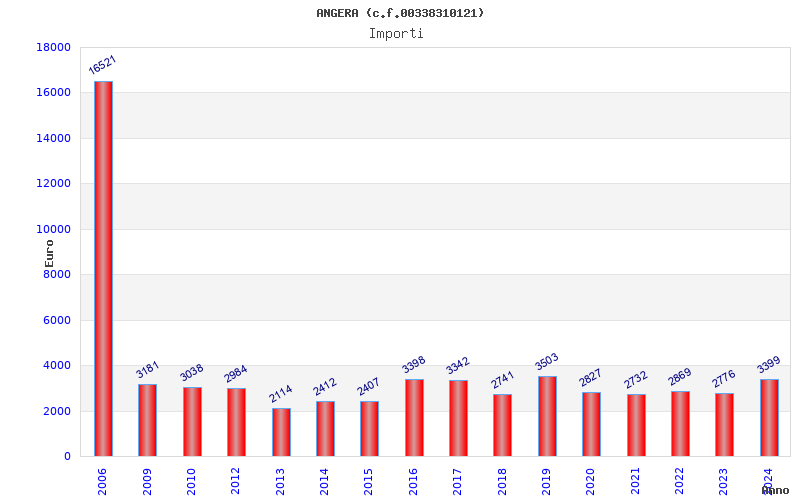Click the value label 2984
The image size is (800, 500).
point(236,373)
